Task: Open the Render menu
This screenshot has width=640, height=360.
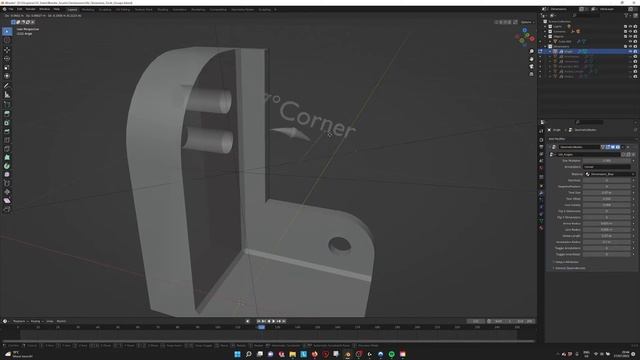Action: pos(31,9)
